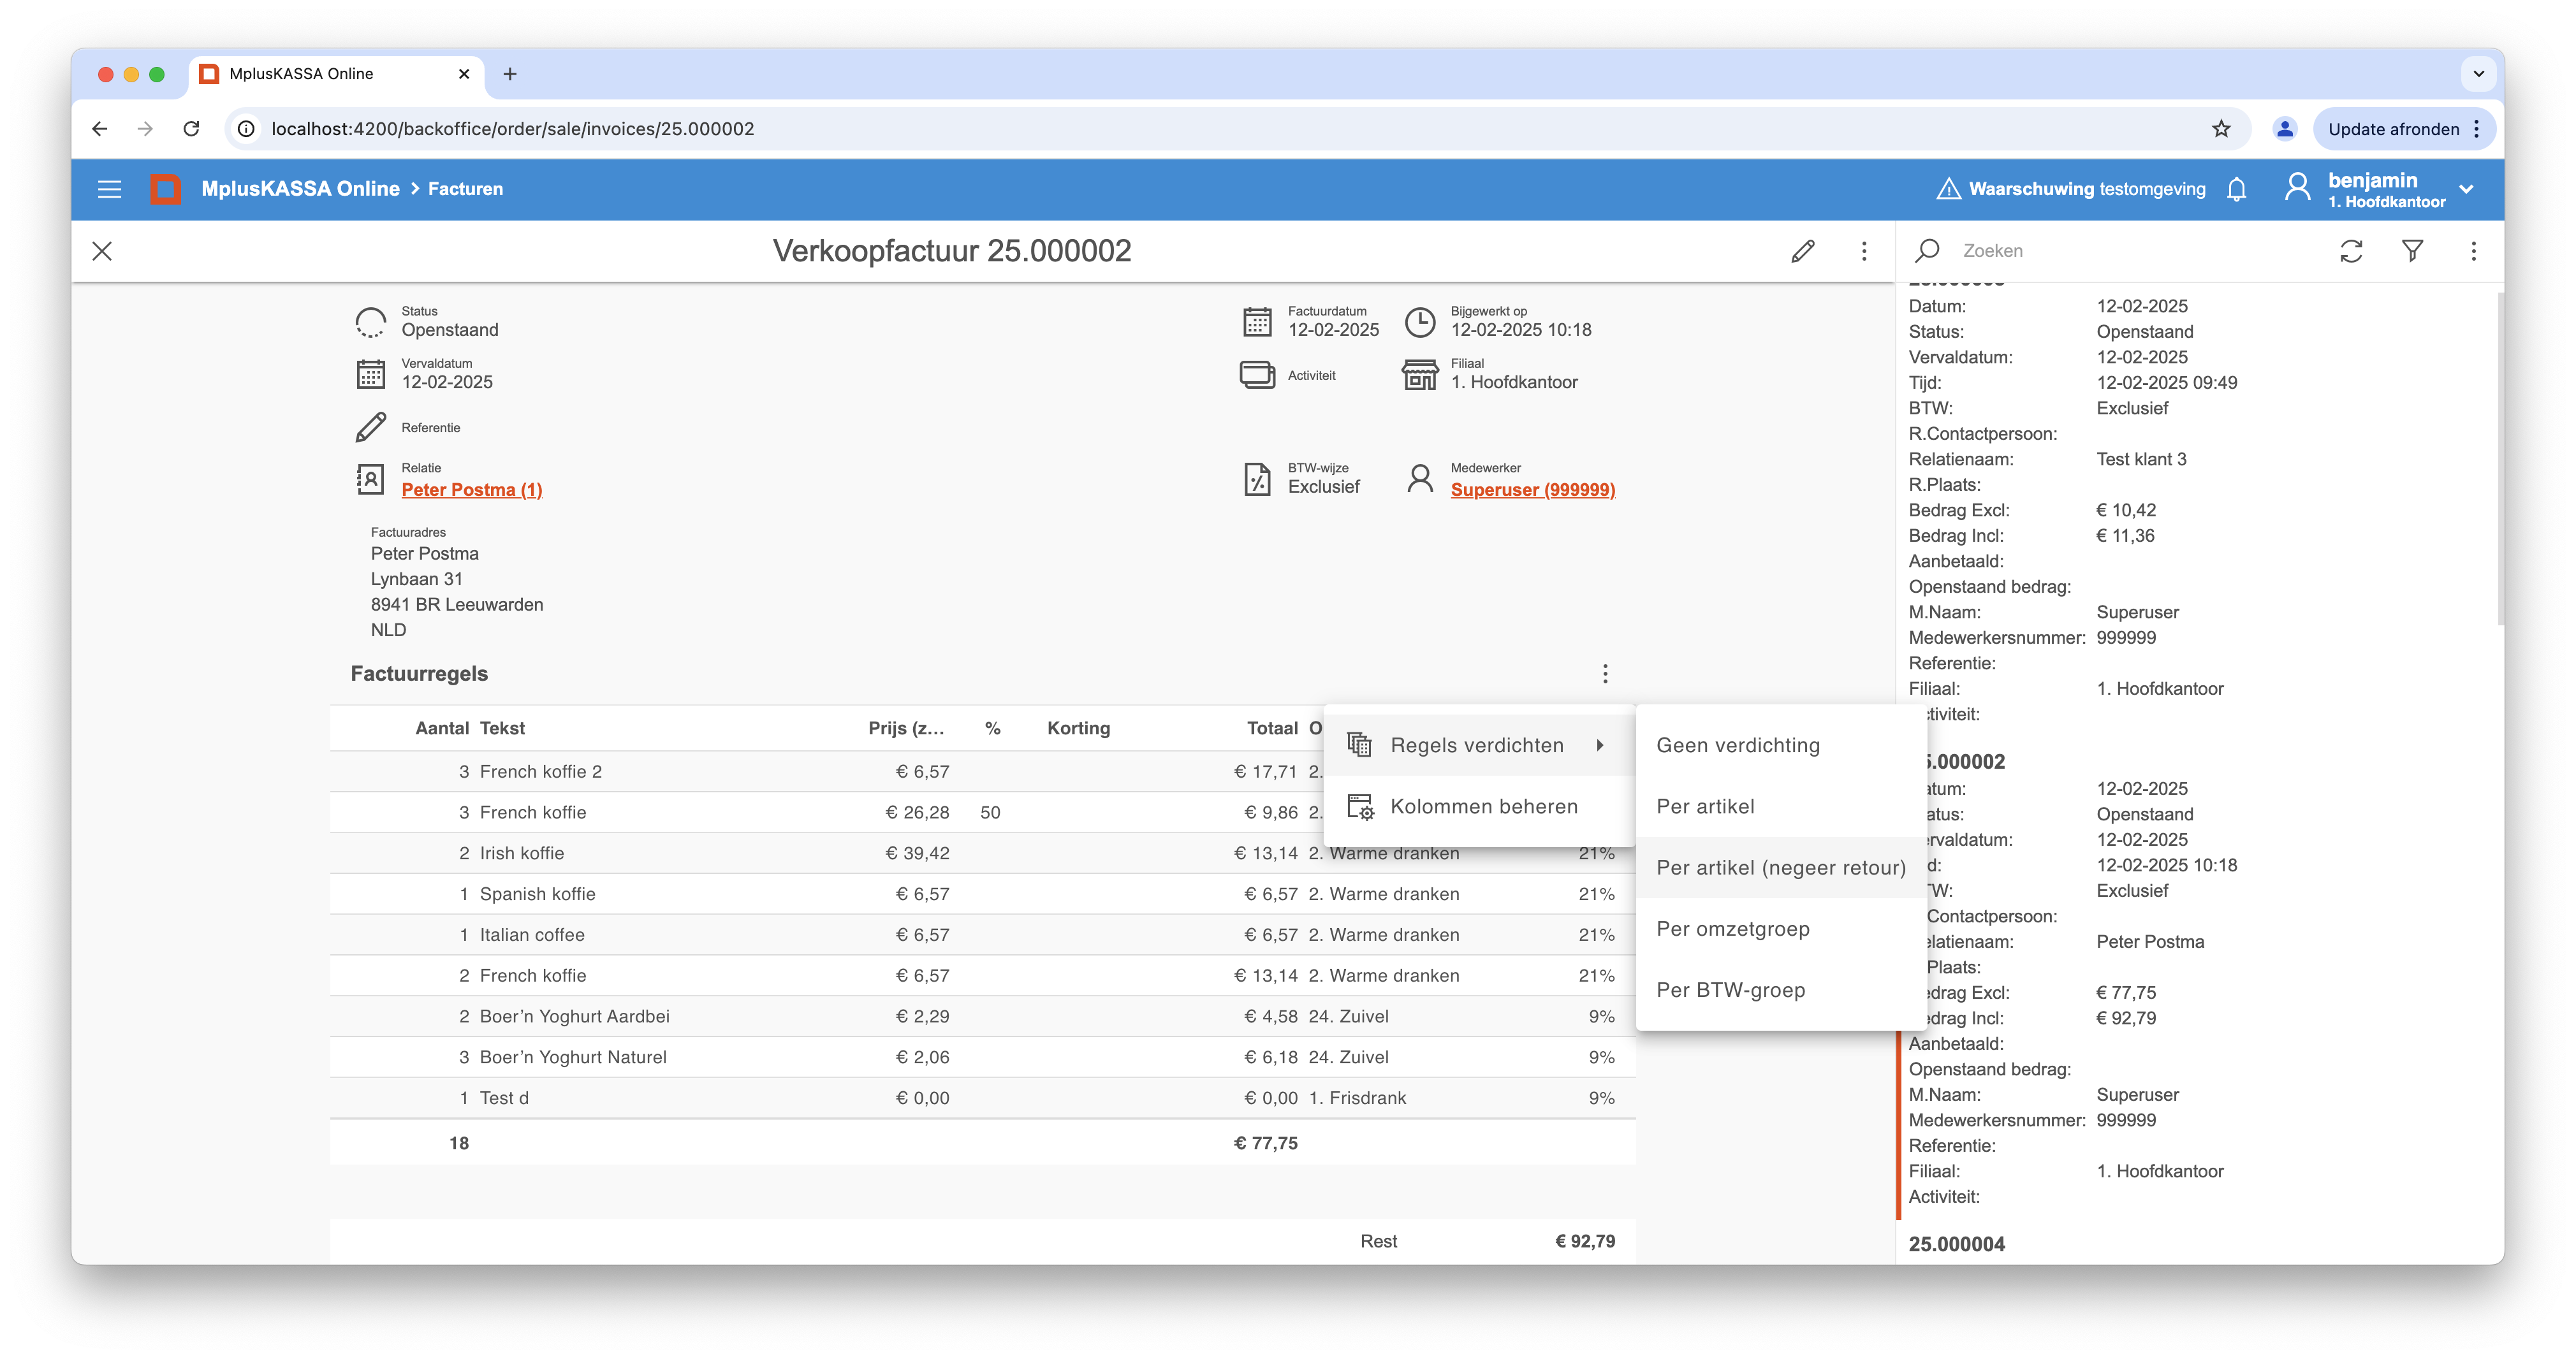Click the Referentie pencil icon

[370, 427]
